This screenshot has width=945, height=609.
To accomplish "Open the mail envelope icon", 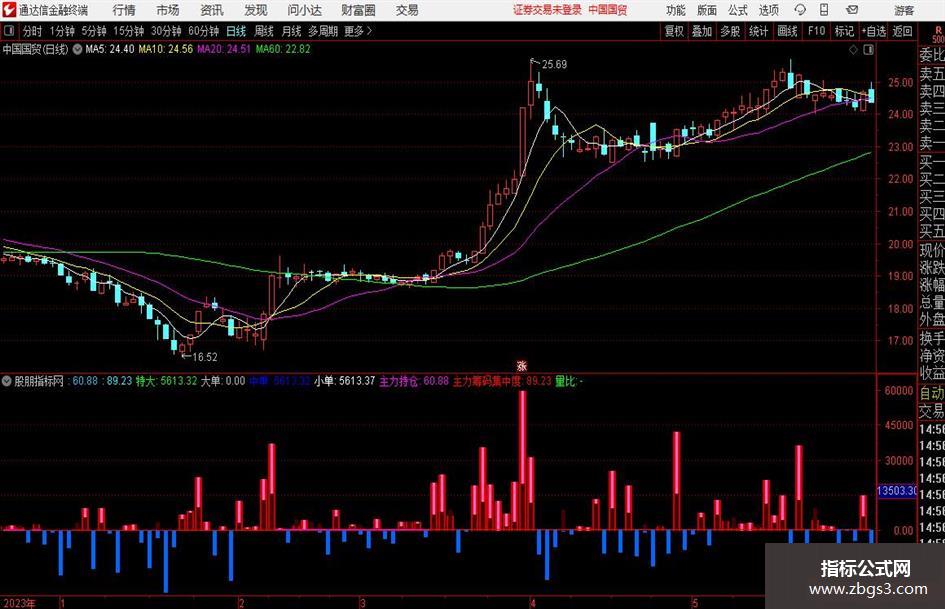I will 852,10.
